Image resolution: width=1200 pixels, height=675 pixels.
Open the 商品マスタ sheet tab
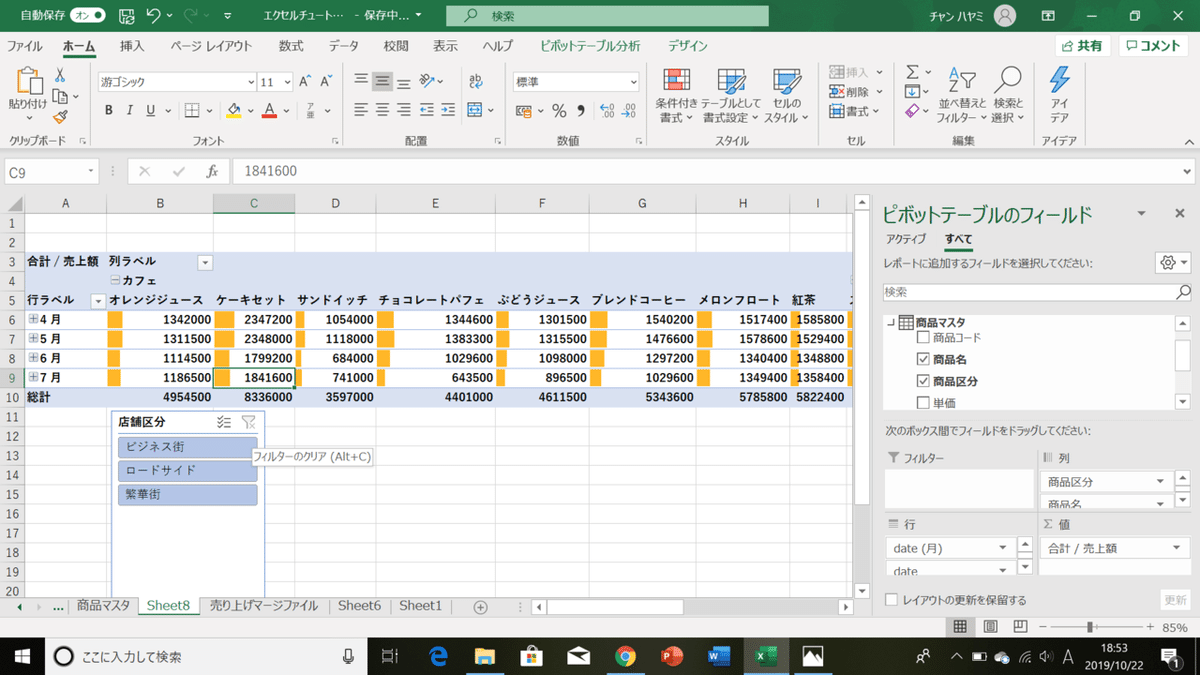coord(104,606)
